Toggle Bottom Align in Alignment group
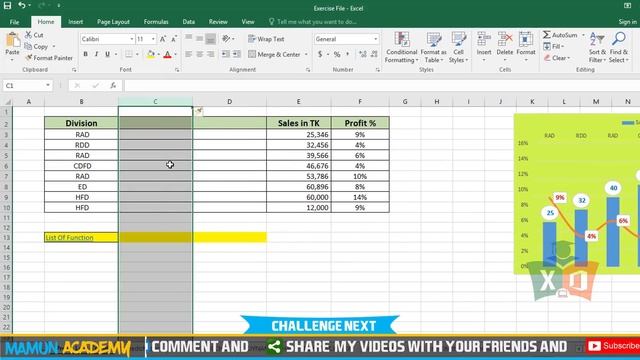This screenshot has width=640, height=360. coord(211,39)
